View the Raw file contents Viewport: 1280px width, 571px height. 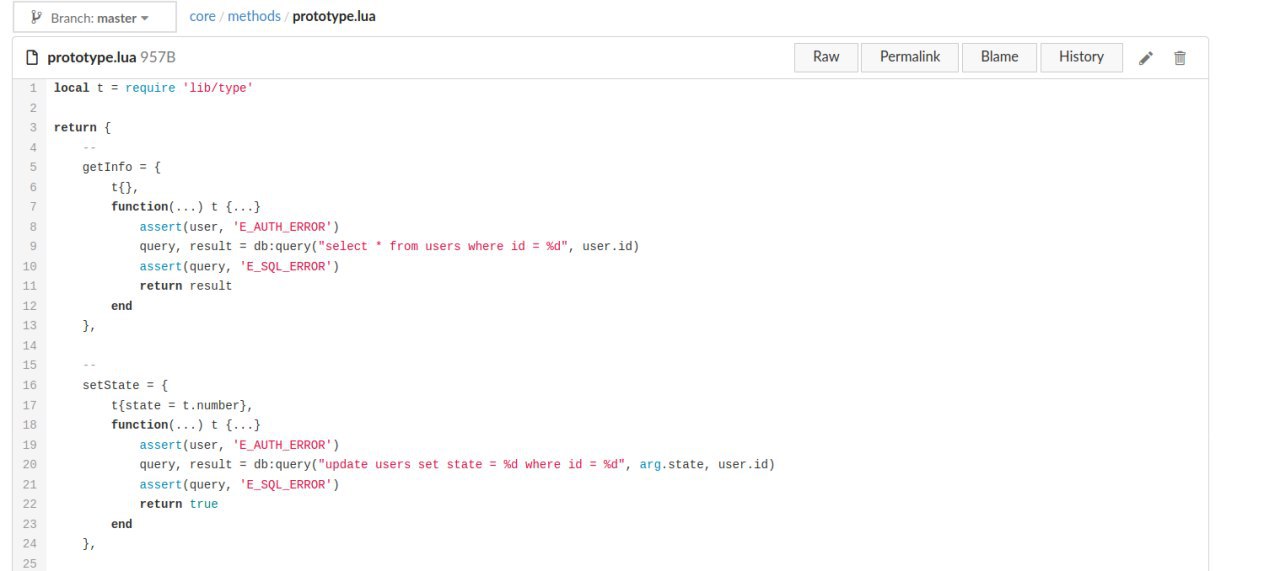(x=826, y=57)
